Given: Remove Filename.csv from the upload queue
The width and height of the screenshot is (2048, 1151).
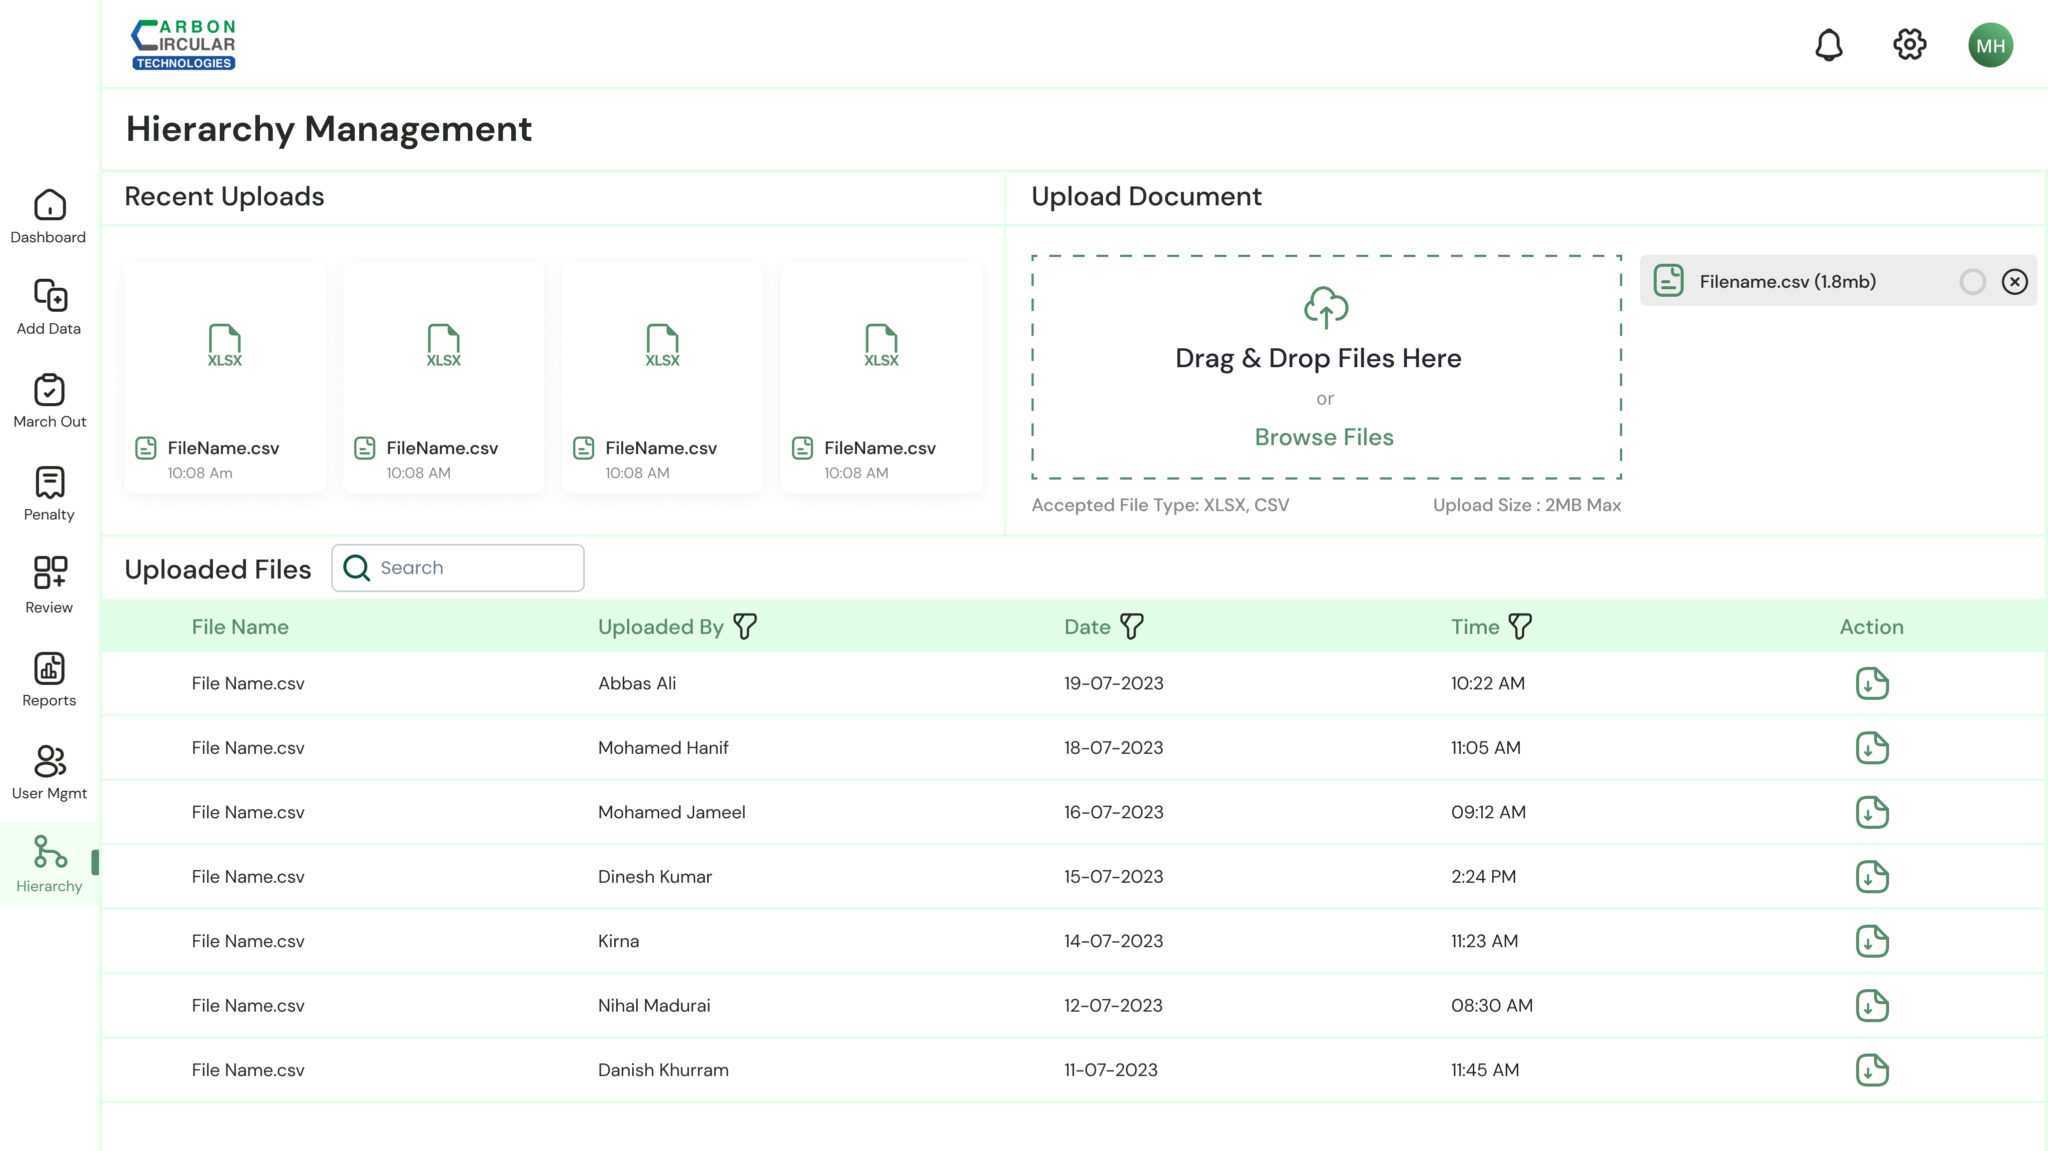Looking at the screenshot, I should tap(2014, 282).
